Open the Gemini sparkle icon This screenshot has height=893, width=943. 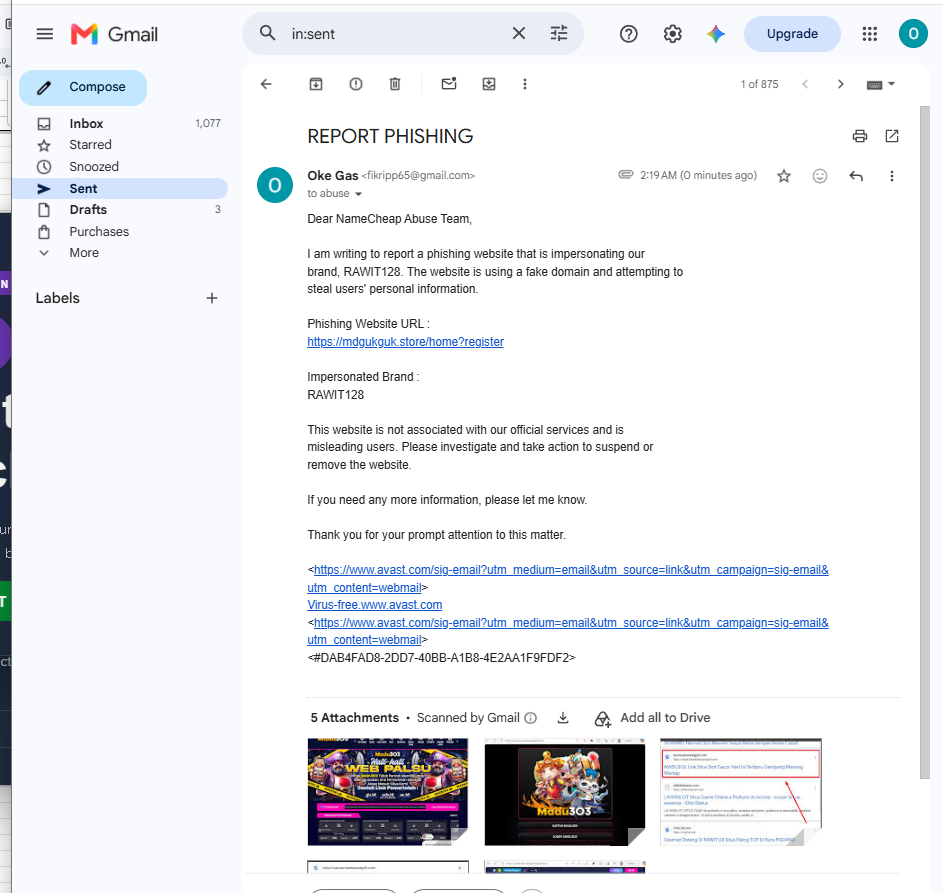pyautogui.click(x=716, y=34)
